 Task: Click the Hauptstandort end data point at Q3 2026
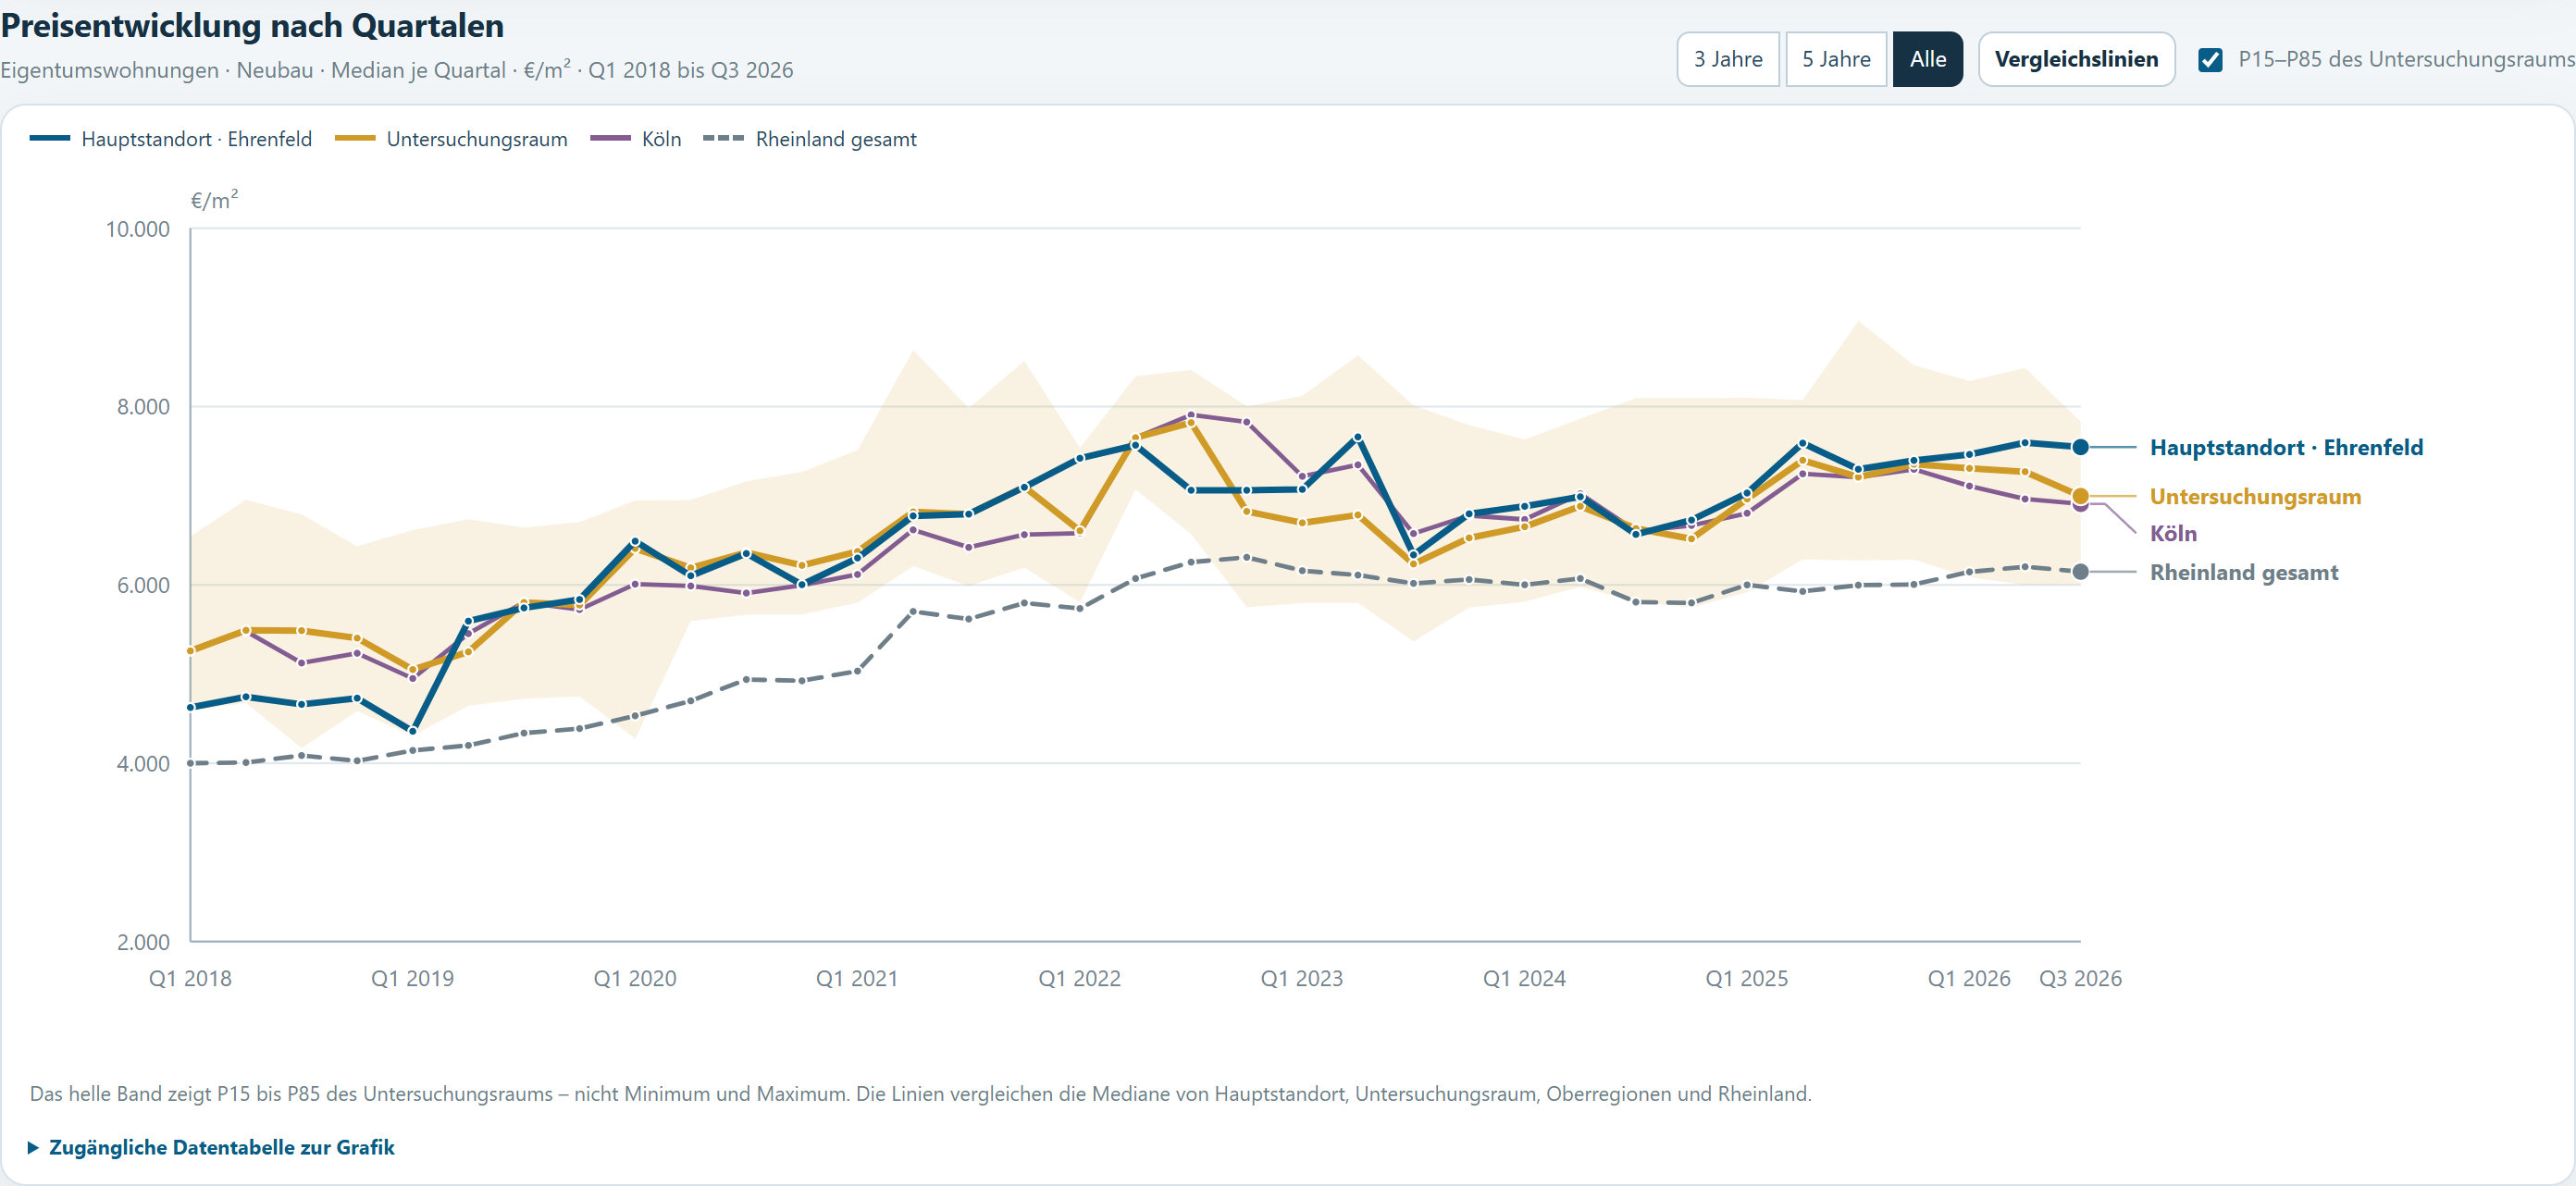2080,447
